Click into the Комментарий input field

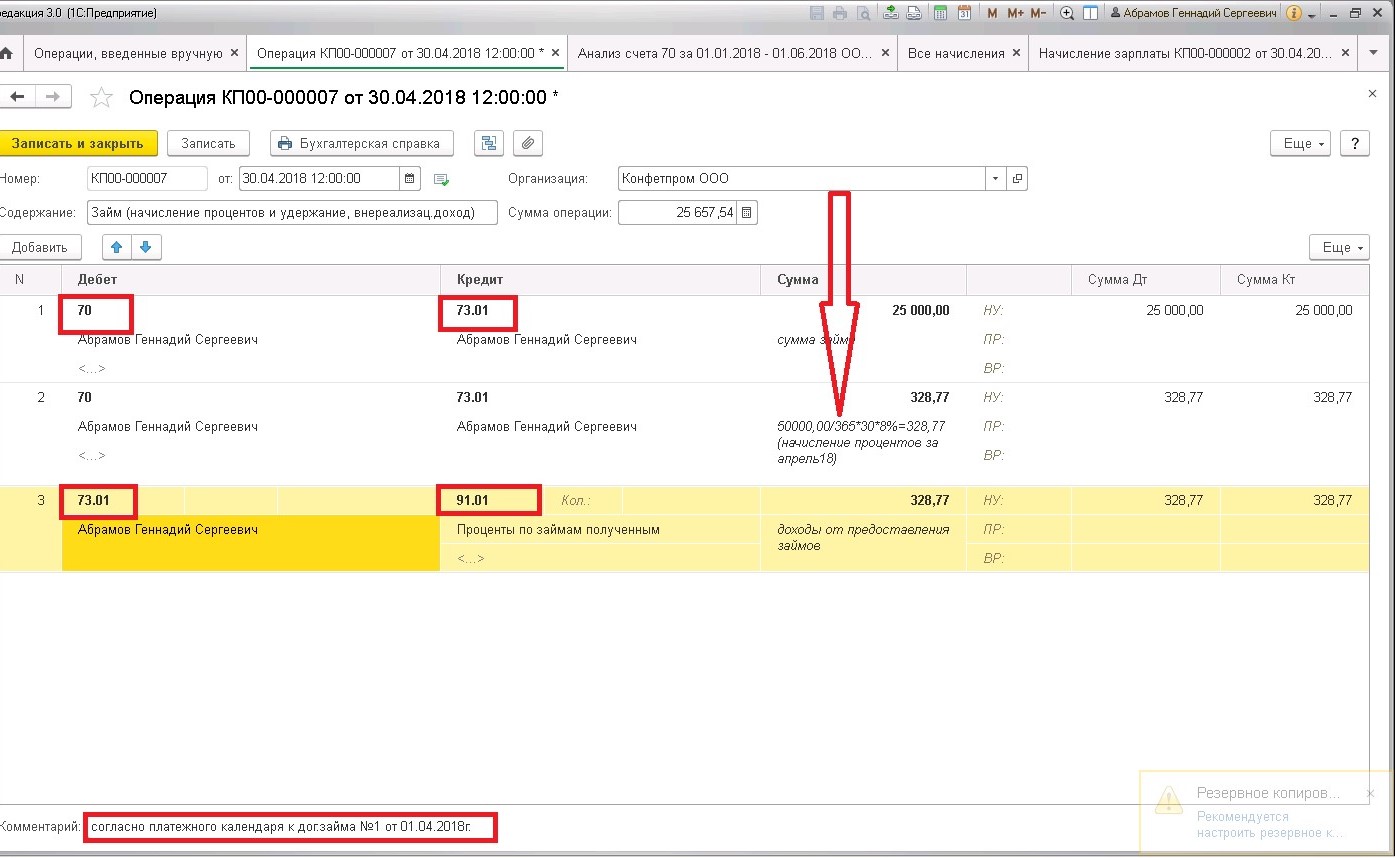point(290,828)
